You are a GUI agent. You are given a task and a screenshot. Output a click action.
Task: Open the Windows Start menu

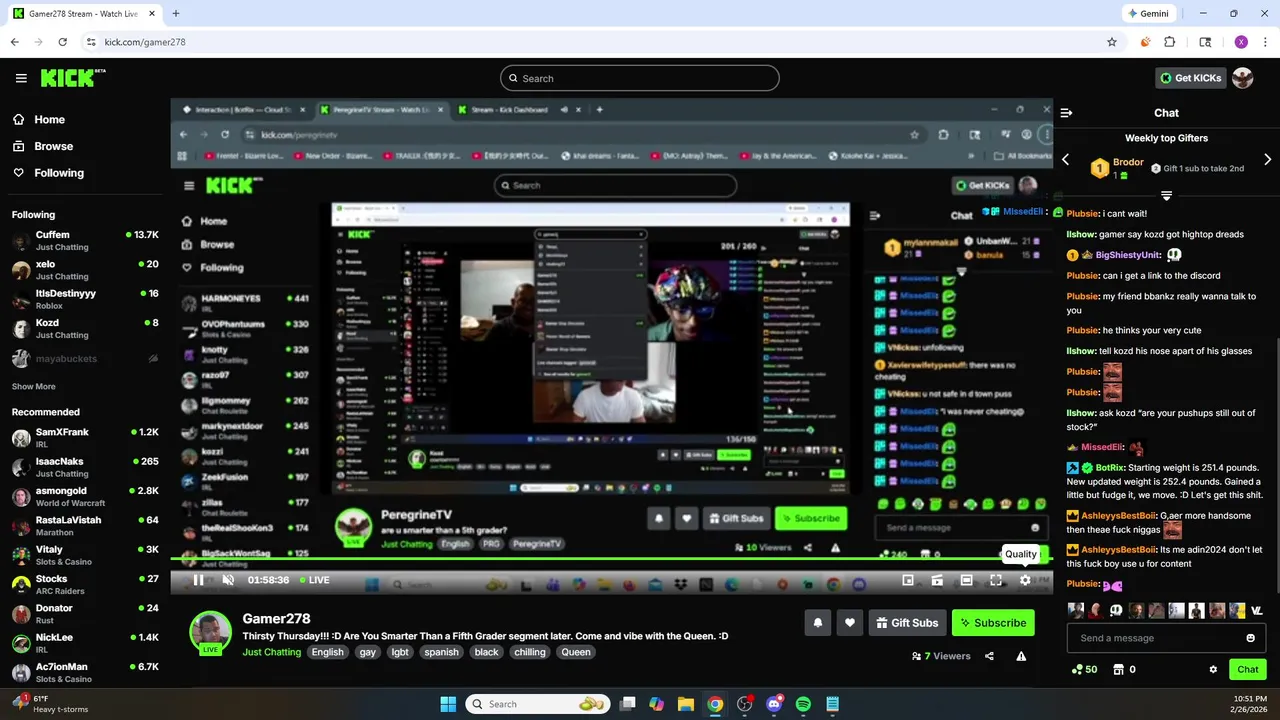tap(448, 704)
